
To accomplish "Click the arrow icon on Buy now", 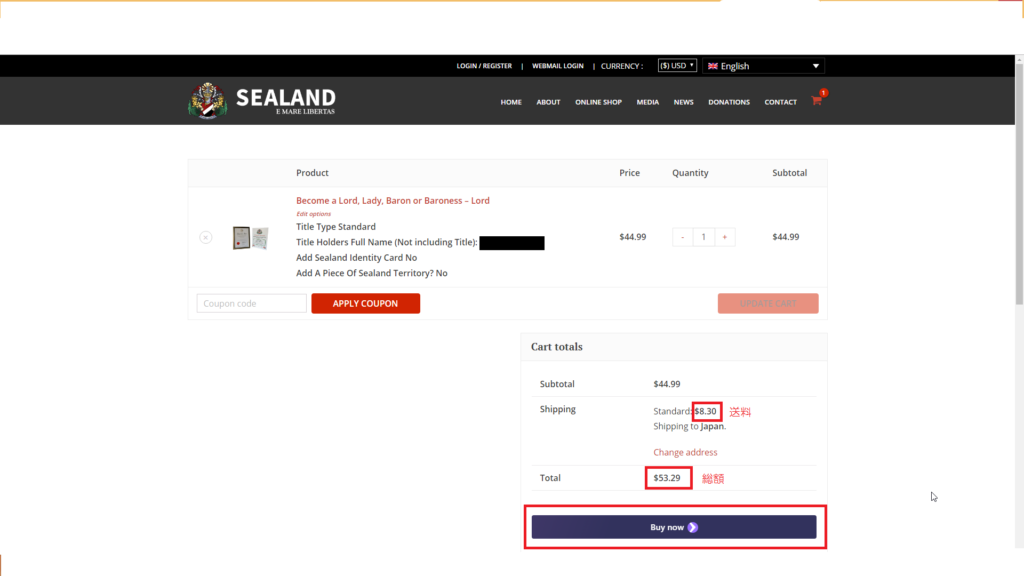I will (x=693, y=527).
